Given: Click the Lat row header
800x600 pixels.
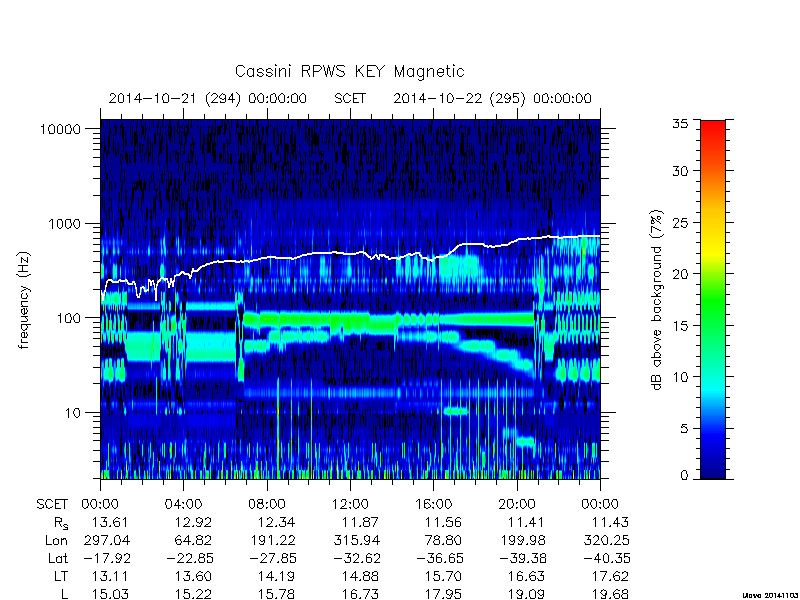Looking at the screenshot, I should (58, 559).
